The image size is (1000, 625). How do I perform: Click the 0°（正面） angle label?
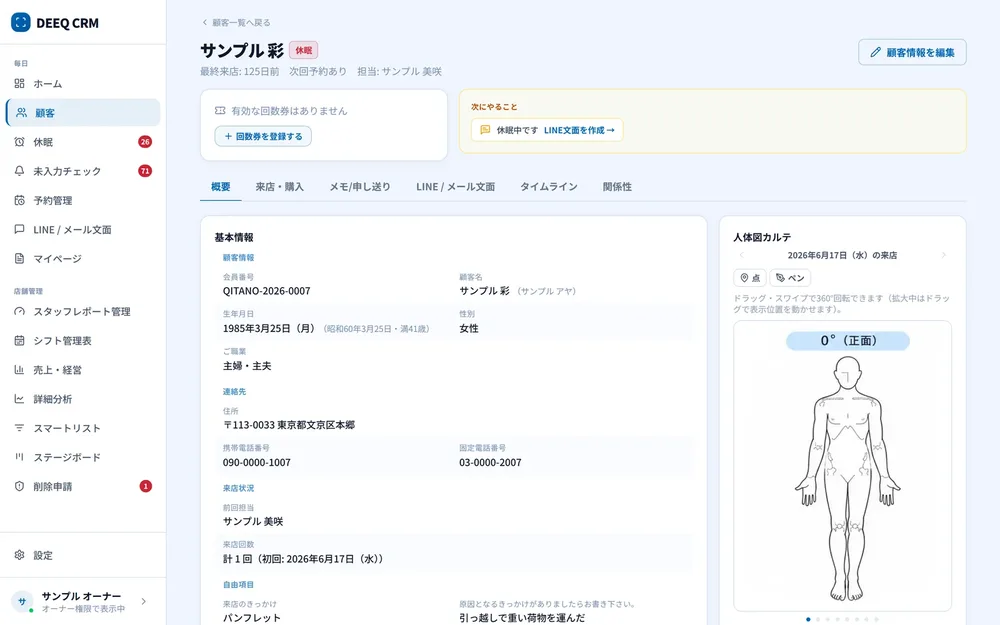pyautogui.click(x=848, y=341)
